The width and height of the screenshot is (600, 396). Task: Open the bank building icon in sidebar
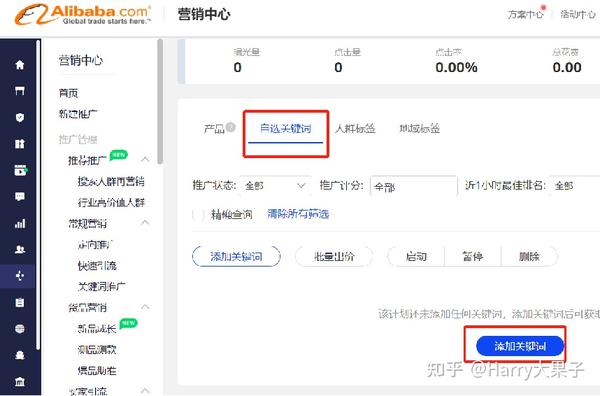(20, 381)
